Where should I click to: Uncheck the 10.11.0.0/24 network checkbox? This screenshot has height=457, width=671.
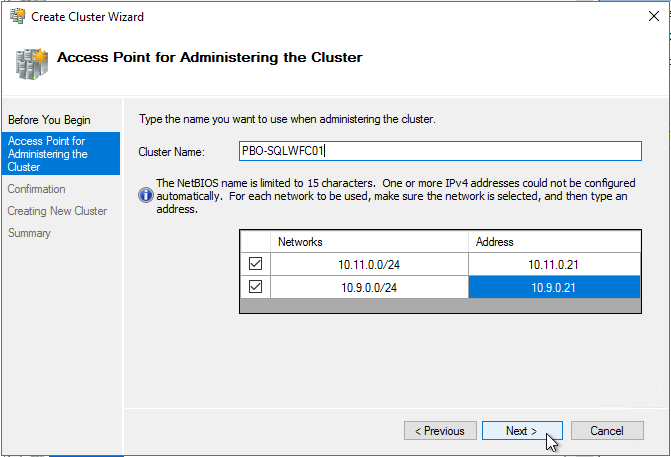[x=255, y=264]
